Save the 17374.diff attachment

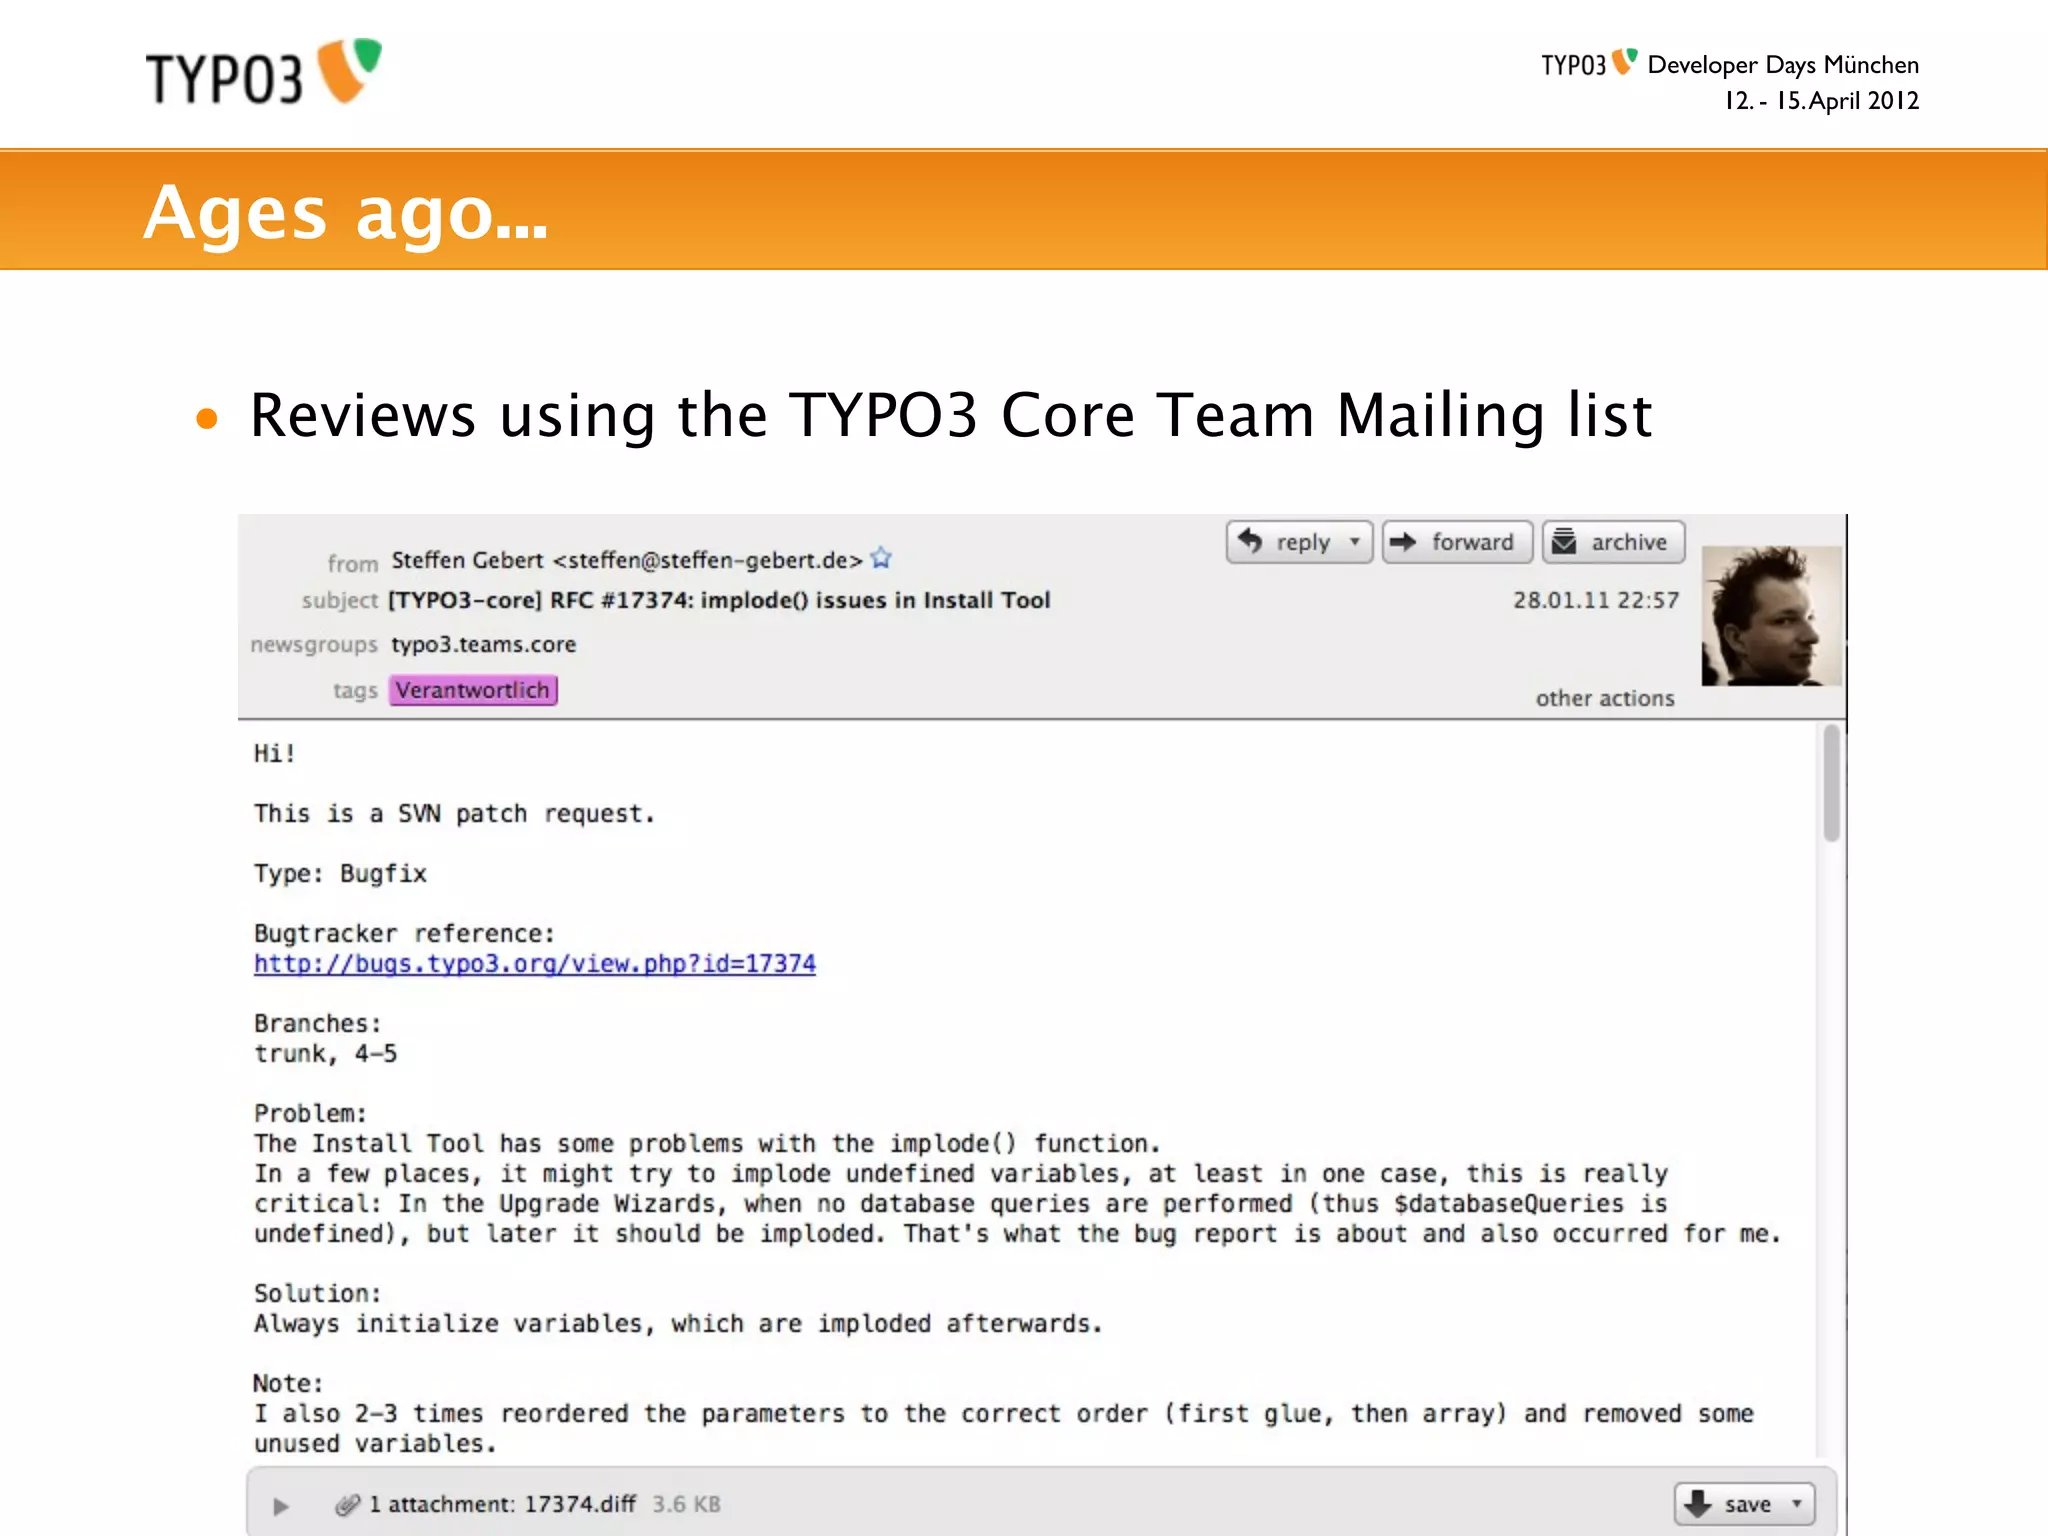pyautogui.click(x=1744, y=1504)
